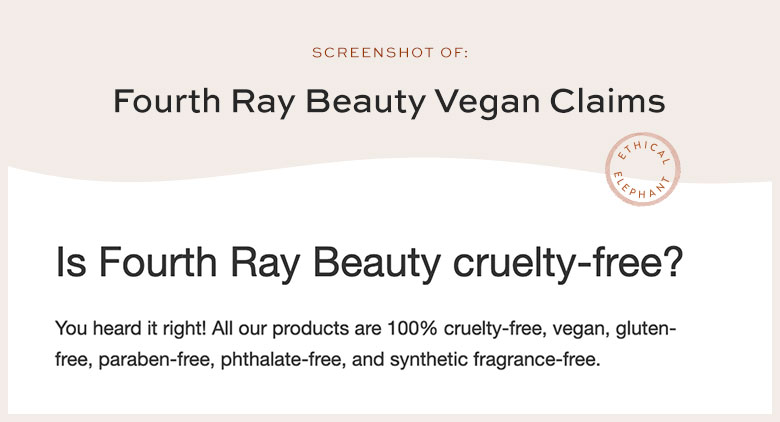Image resolution: width=780 pixels, height=422 pixels.
Task: Click the 'Fourth Ray Beauty Vegan Claims' title
Action: point(389,102)
